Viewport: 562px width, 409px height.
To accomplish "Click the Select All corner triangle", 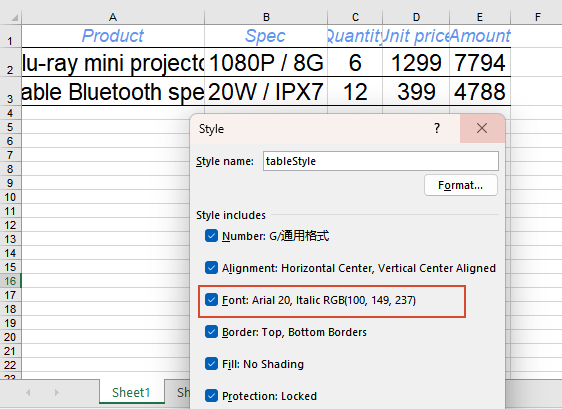I will point(14,17).
